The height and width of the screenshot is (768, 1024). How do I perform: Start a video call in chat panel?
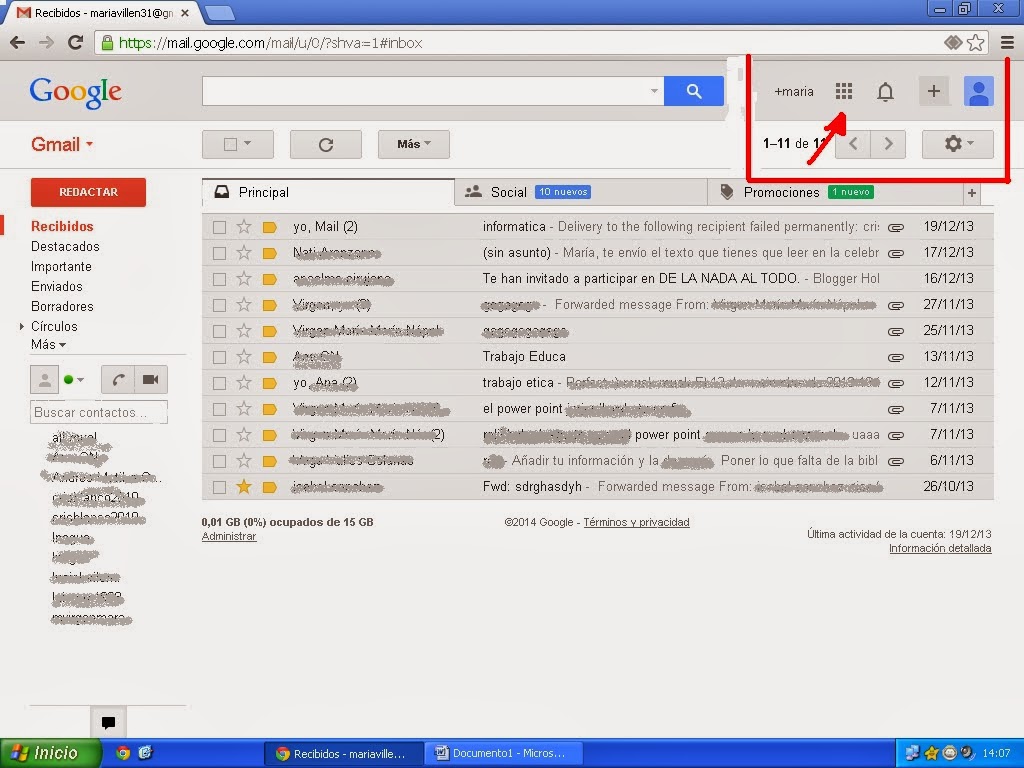pos(151,379)
